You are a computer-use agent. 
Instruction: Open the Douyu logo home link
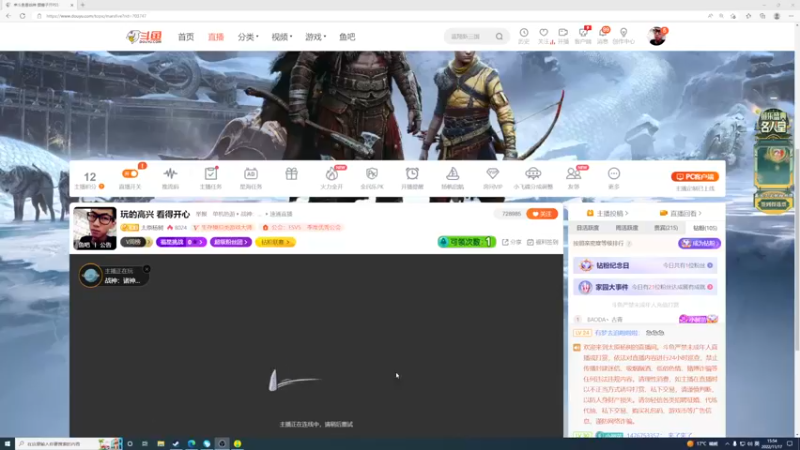coord(144,37)
